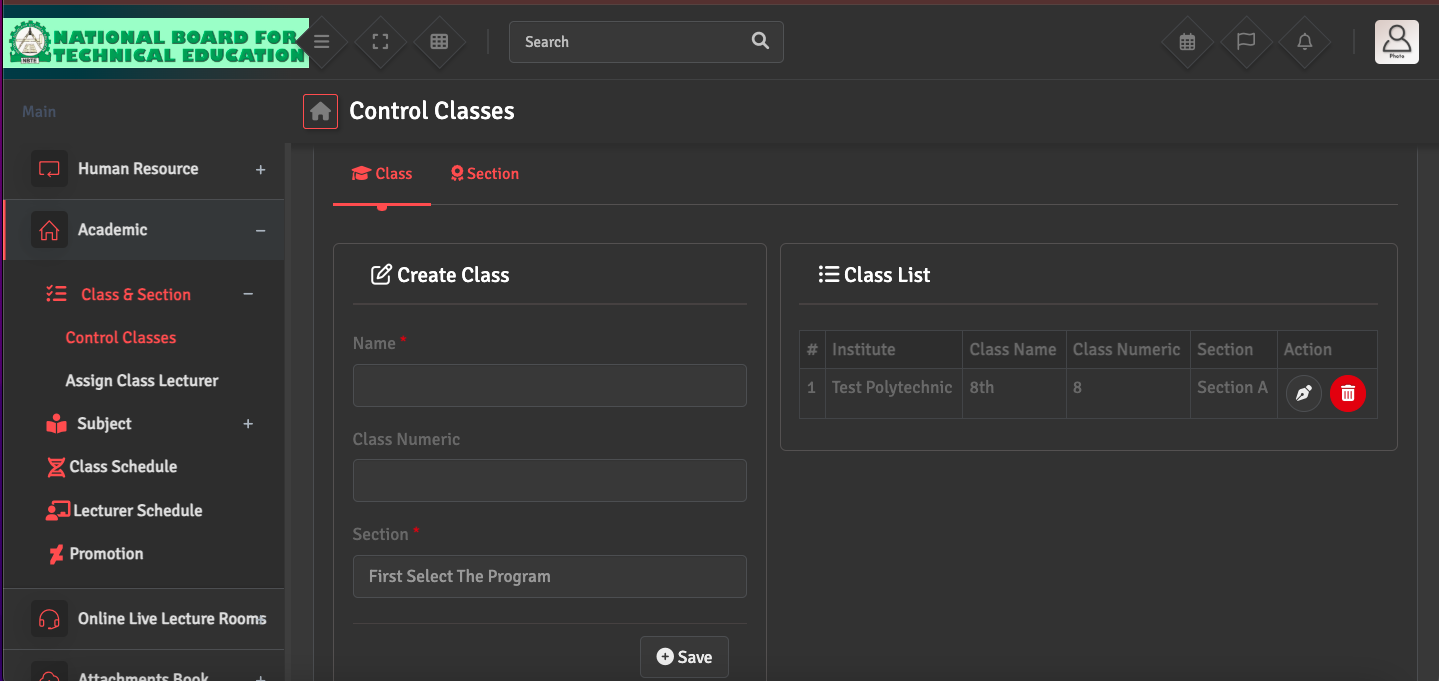Viewport: 1439px width, 681px height.
Task: Open Assign Class Lecturer link
Action: (142, 381)
